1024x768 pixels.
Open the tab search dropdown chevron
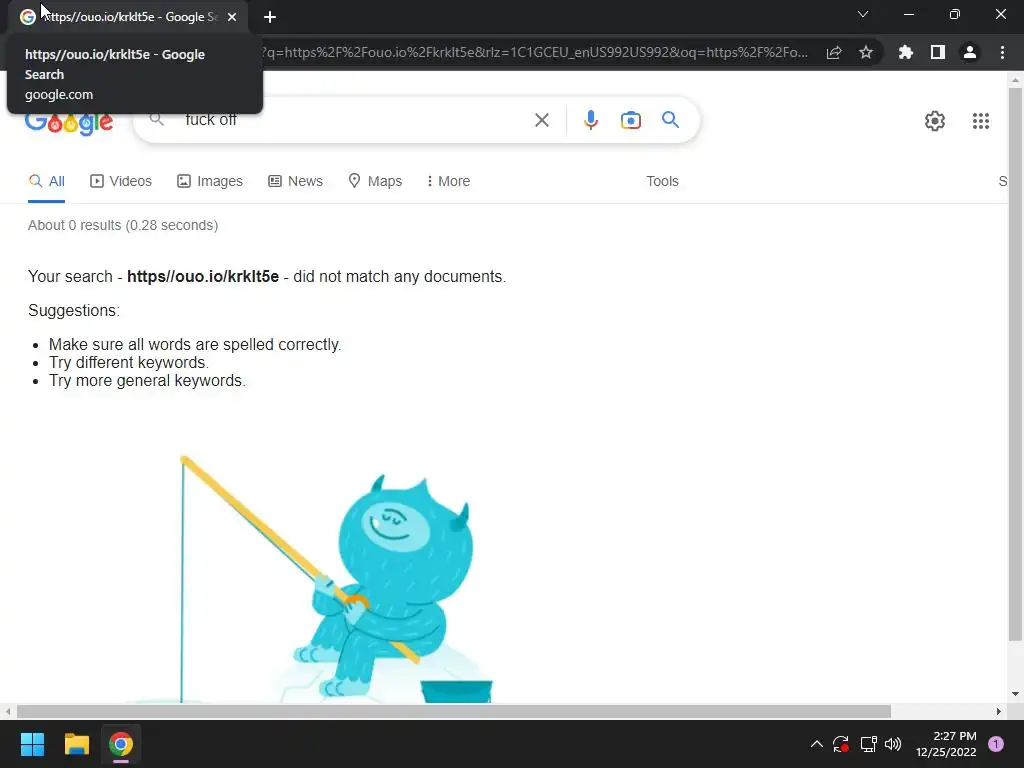pos(863,14)
